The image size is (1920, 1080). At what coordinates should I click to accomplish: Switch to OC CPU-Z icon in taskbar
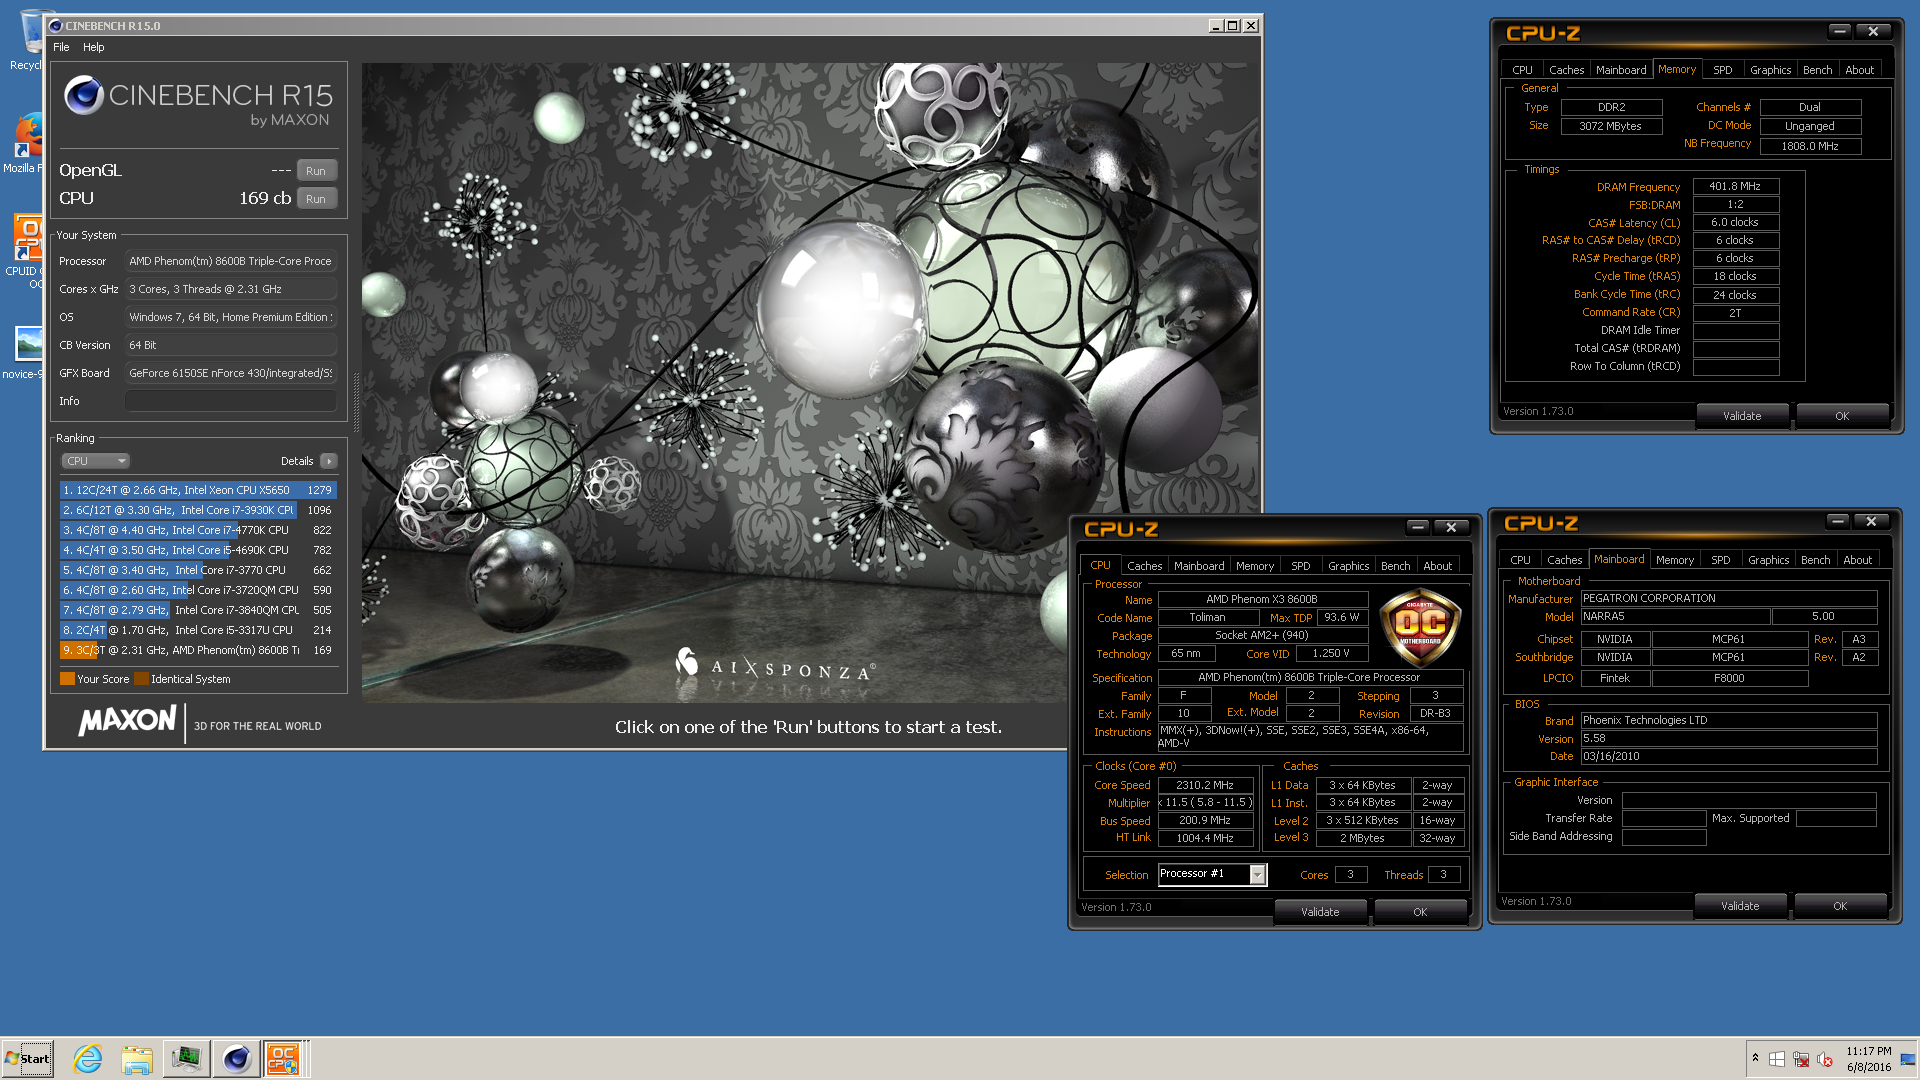[x=283, y=1059]
